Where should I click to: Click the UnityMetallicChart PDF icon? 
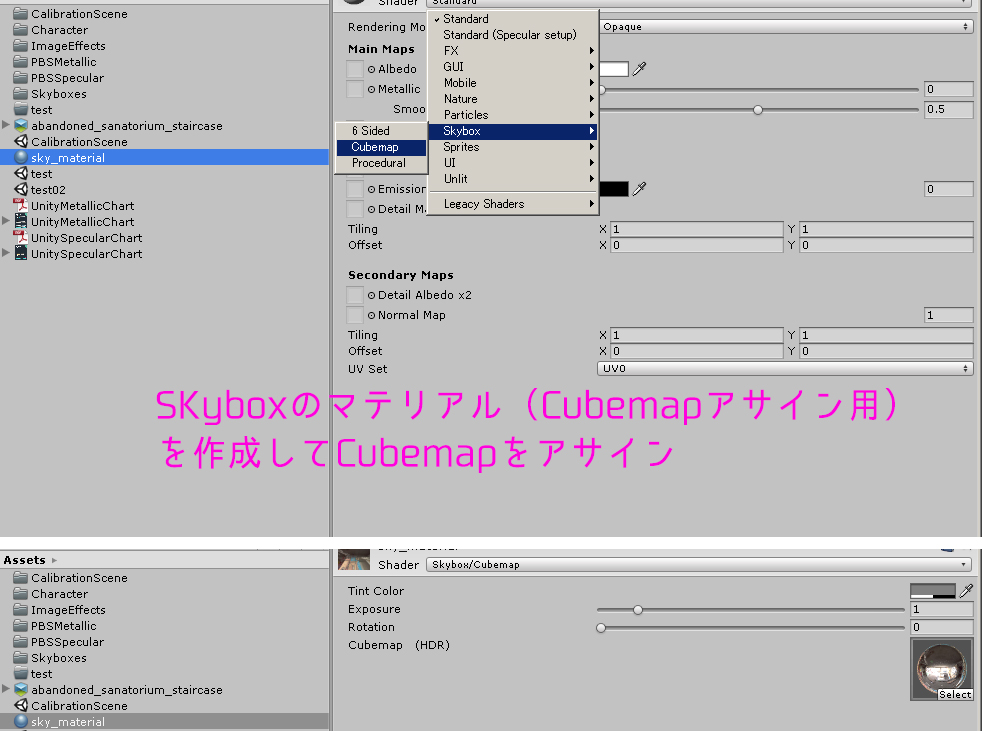(x=21, y=205)
